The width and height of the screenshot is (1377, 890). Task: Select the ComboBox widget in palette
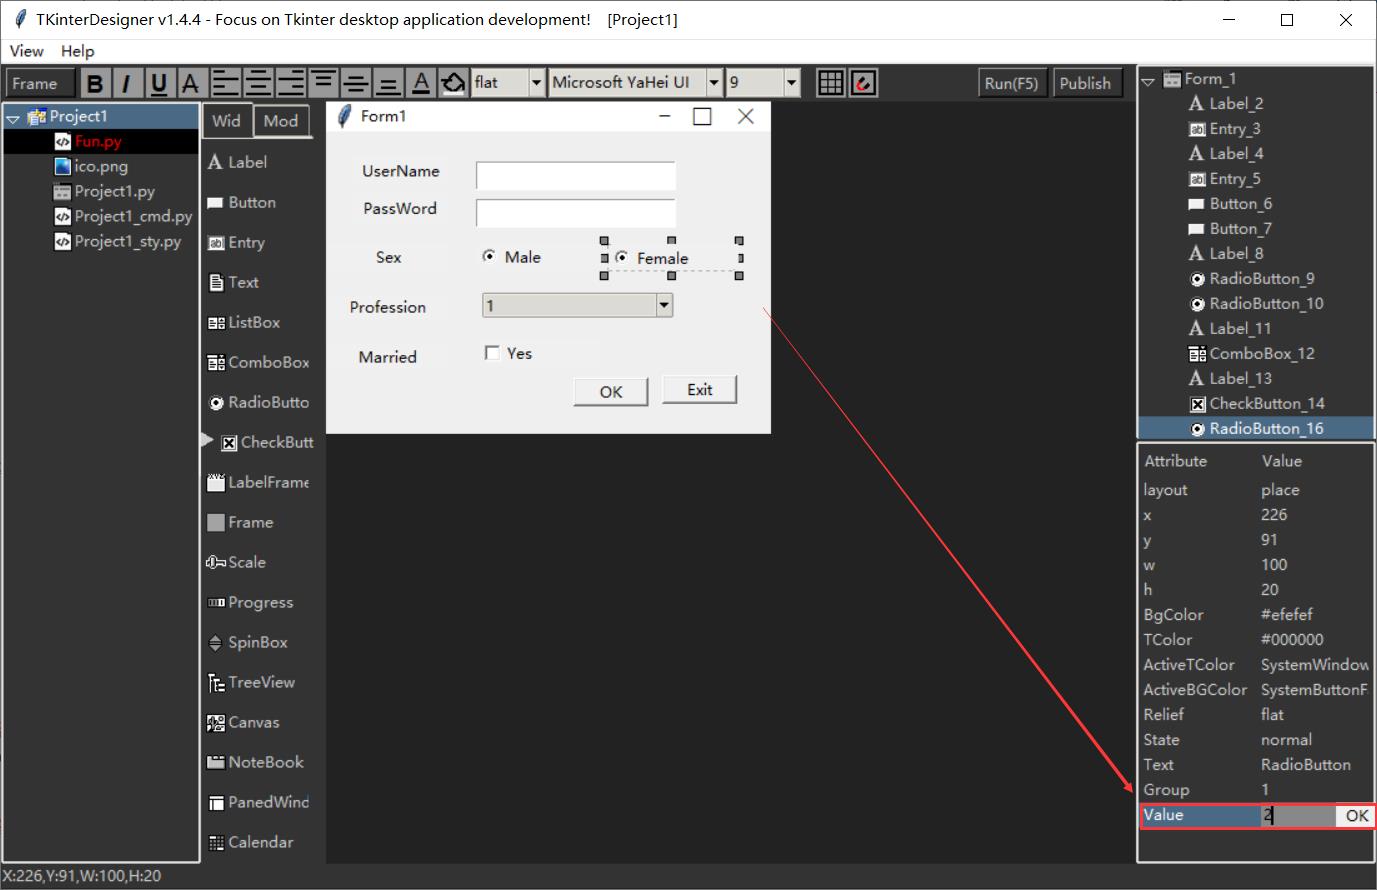pos(259,362)
